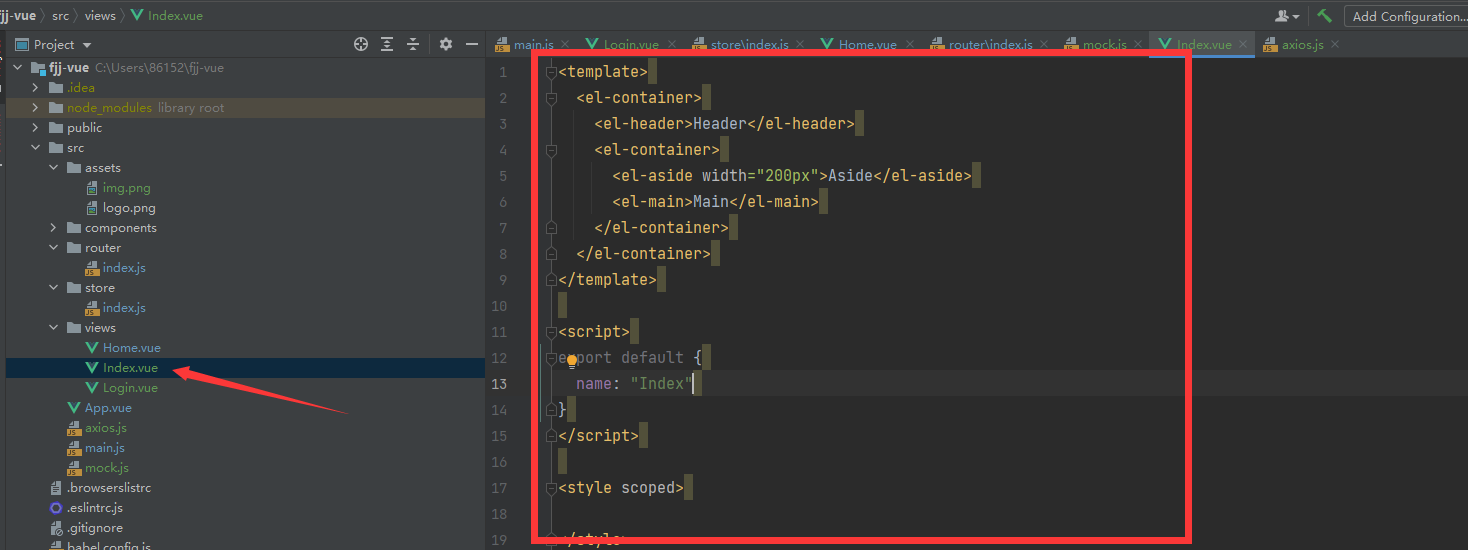Click the green Build hammer icon
Viewport: 1468px width, 550px height.
(x=1324, y=16)
